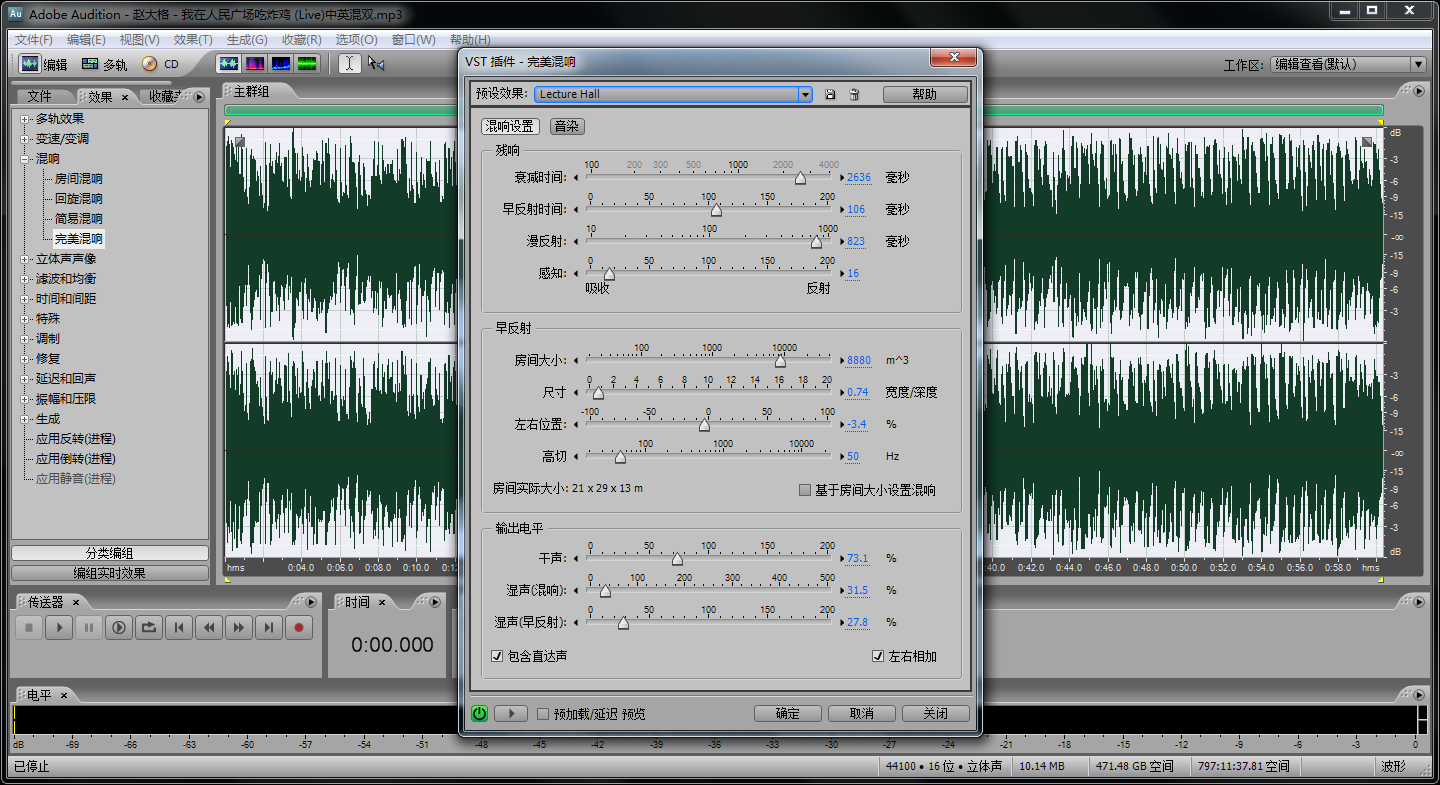The width and height of the screenshot is (1440, 785).
Task: Open the 文件(F) menu
Action: click(33, 40)
